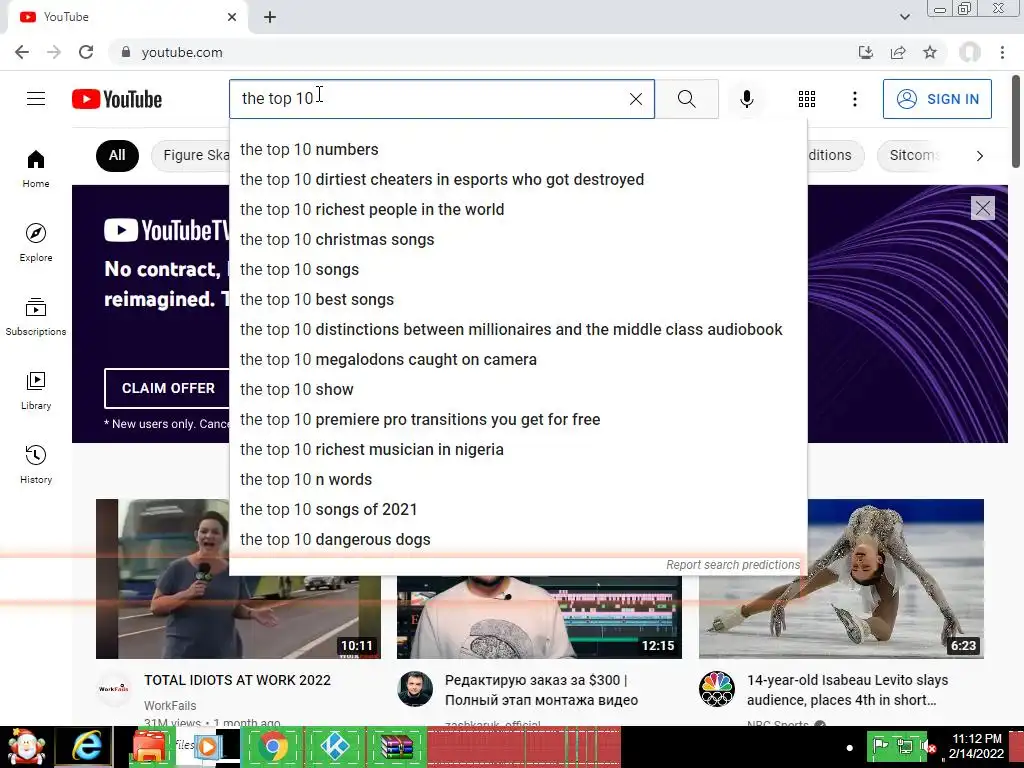Screen dimensions: 1024x768
Task: Open TOTAL IDIOTS AT WORK 2022 title
Action: pyautogui.click(x=238, y=680)
